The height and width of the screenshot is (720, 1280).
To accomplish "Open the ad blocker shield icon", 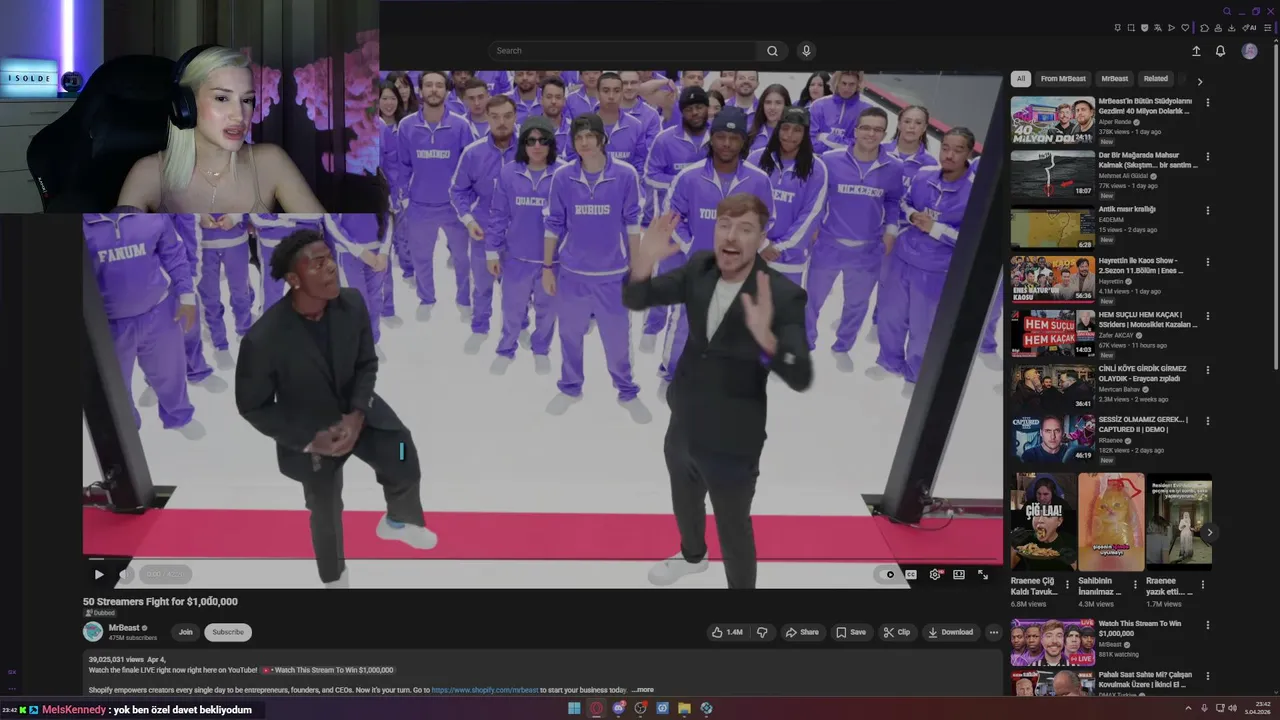I will coord(1145,28).
